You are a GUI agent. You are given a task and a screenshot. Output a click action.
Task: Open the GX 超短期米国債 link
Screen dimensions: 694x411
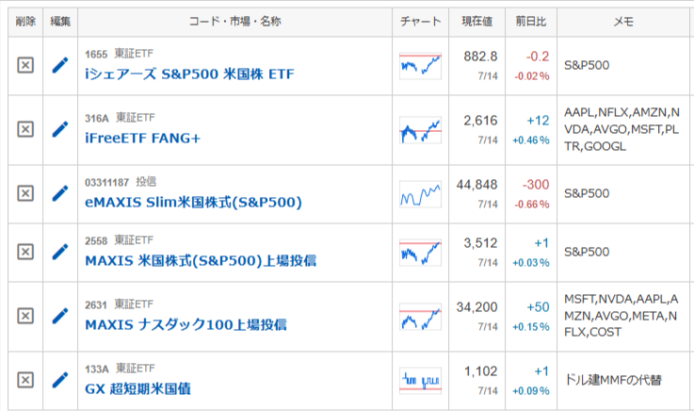(138, 389)
